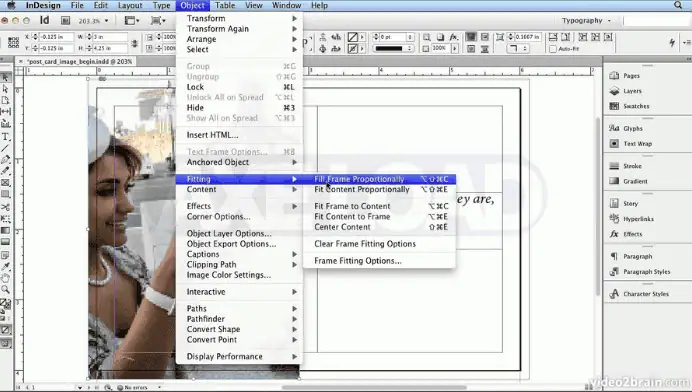Image resolution: width=692 pixels, height=392 pixels.
Task: Choose Image Color Settings
Action: click(239, 275)
